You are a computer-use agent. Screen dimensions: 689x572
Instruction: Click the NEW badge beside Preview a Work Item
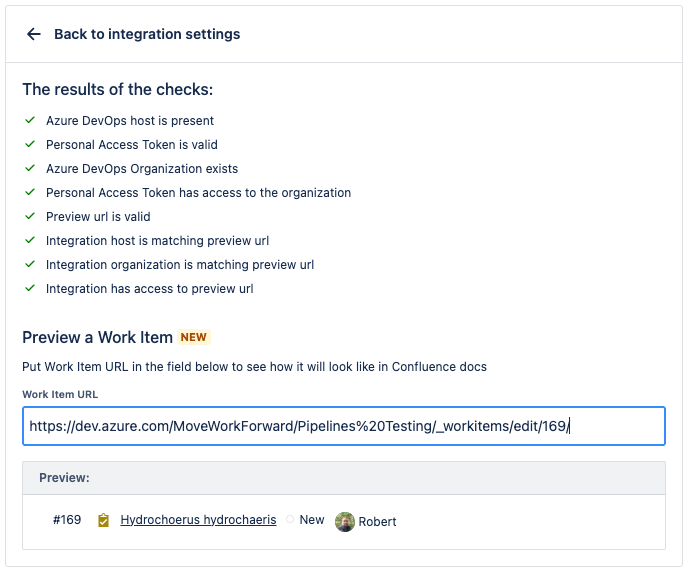pyautogui.click(x=194, y=337)
